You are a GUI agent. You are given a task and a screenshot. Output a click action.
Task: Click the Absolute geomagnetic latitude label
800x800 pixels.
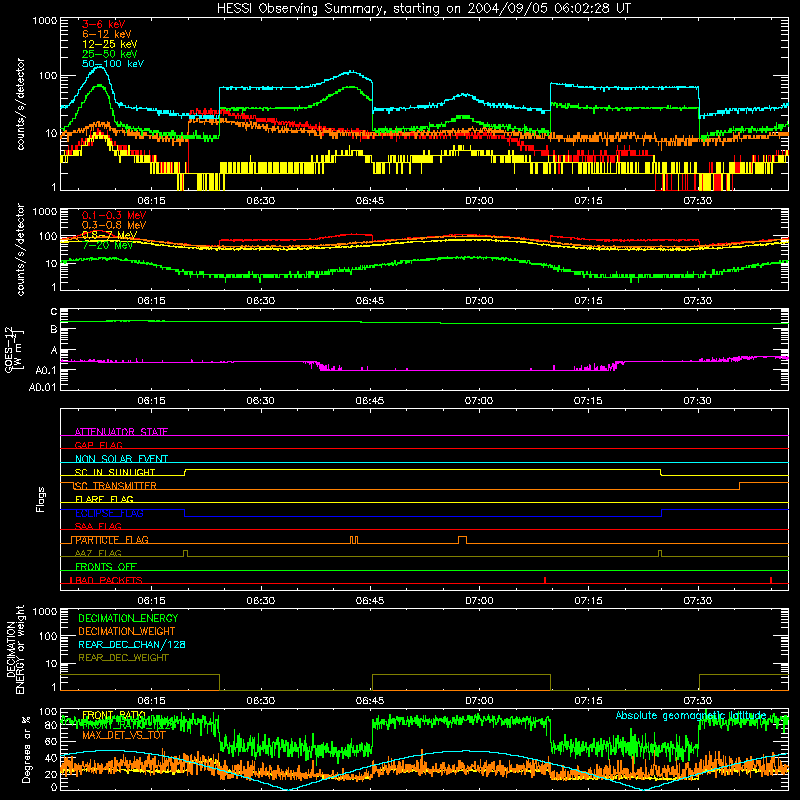[x=691, y=715]
